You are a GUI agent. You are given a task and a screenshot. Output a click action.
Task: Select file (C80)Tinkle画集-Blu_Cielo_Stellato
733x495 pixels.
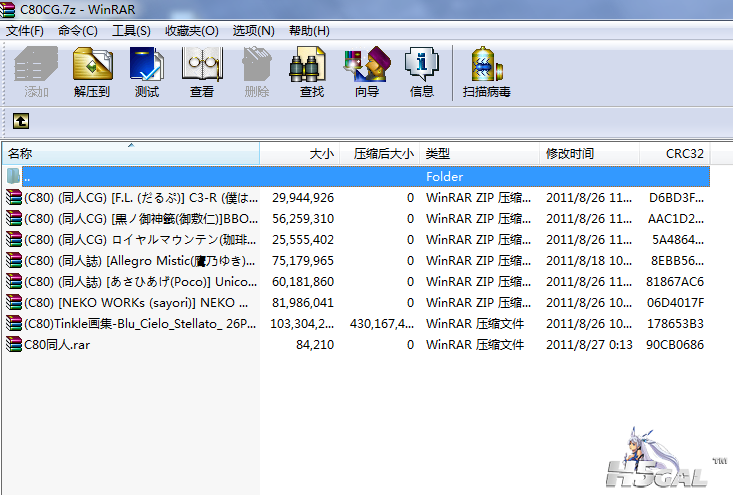(141, 324)
